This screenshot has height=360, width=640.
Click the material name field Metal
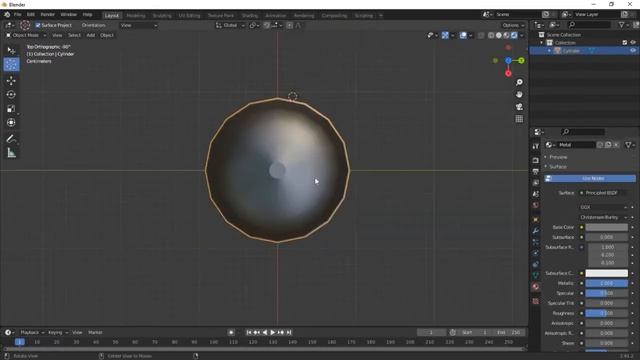(x=576, y=145)
